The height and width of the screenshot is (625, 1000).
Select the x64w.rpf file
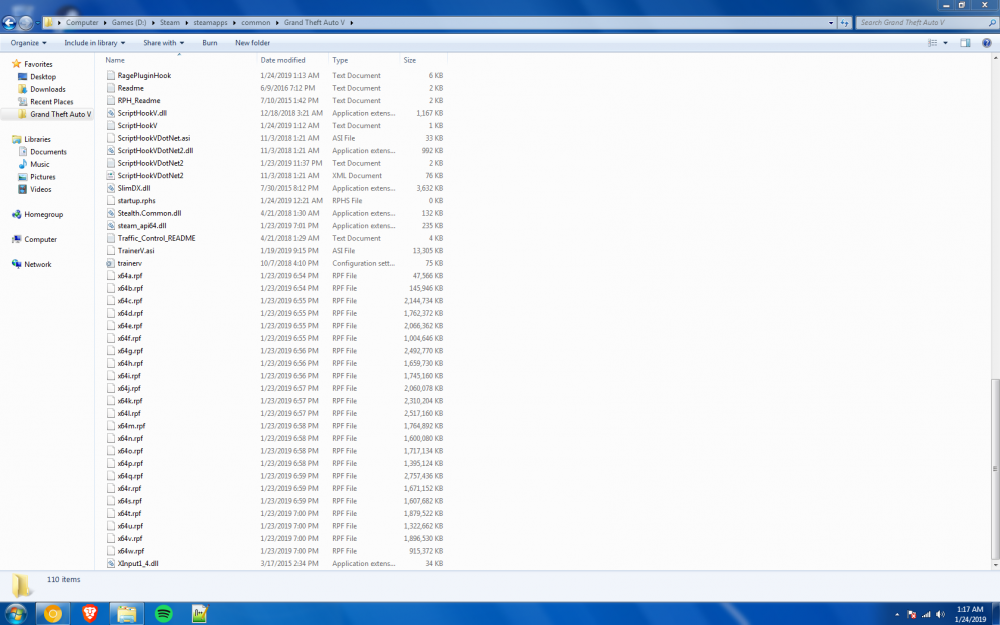[x=131, y=551]
